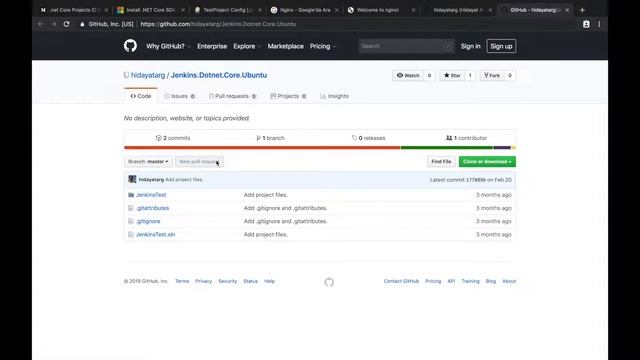The height and width of the screenshot is (360, 640).
Task: Open the latest commit hash link
Action: 476,180
